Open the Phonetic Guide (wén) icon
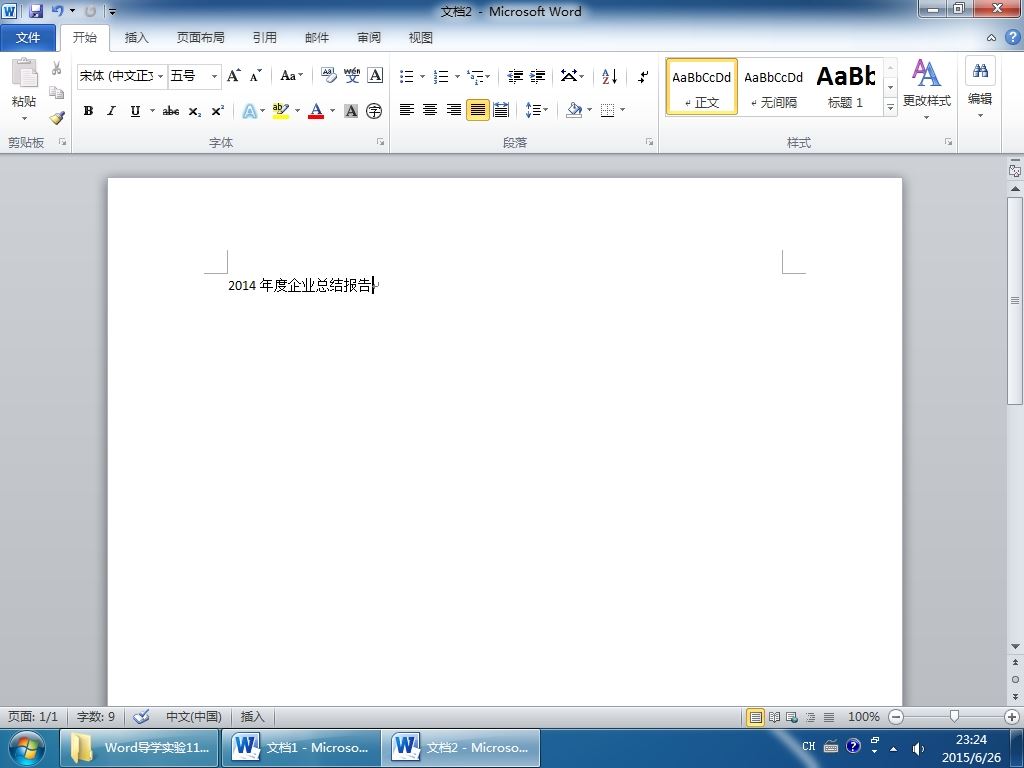This screenshot has height=768, width=1024. (x=352, y=76)
